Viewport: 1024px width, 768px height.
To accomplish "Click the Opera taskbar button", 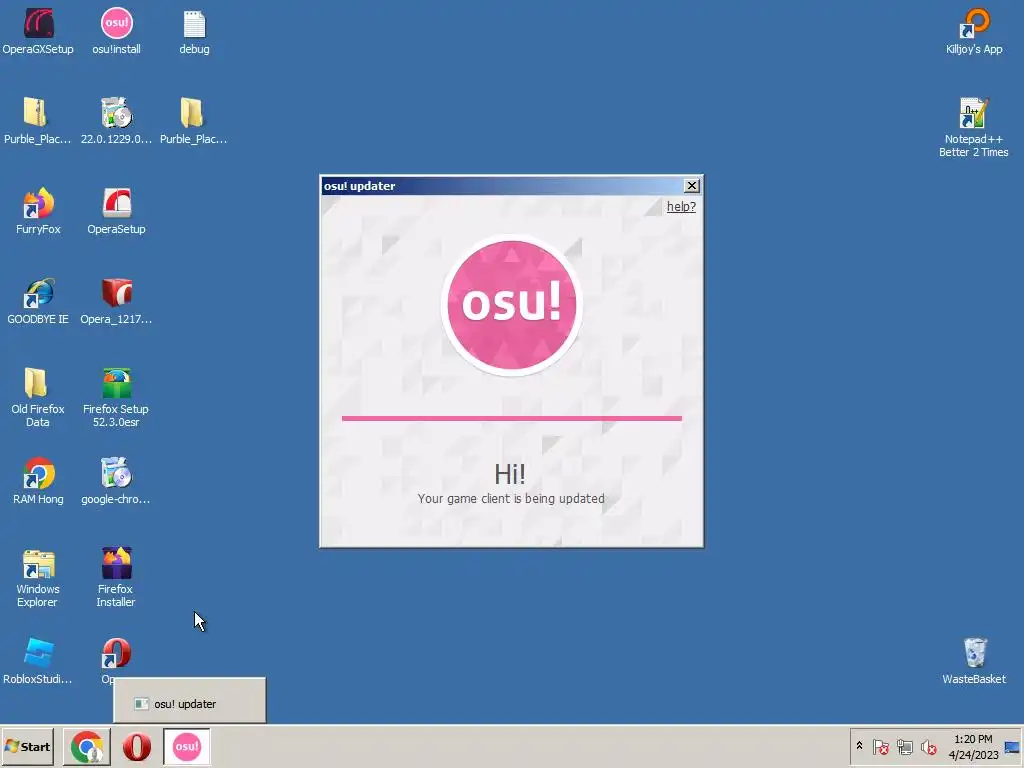I will [136, 746].
